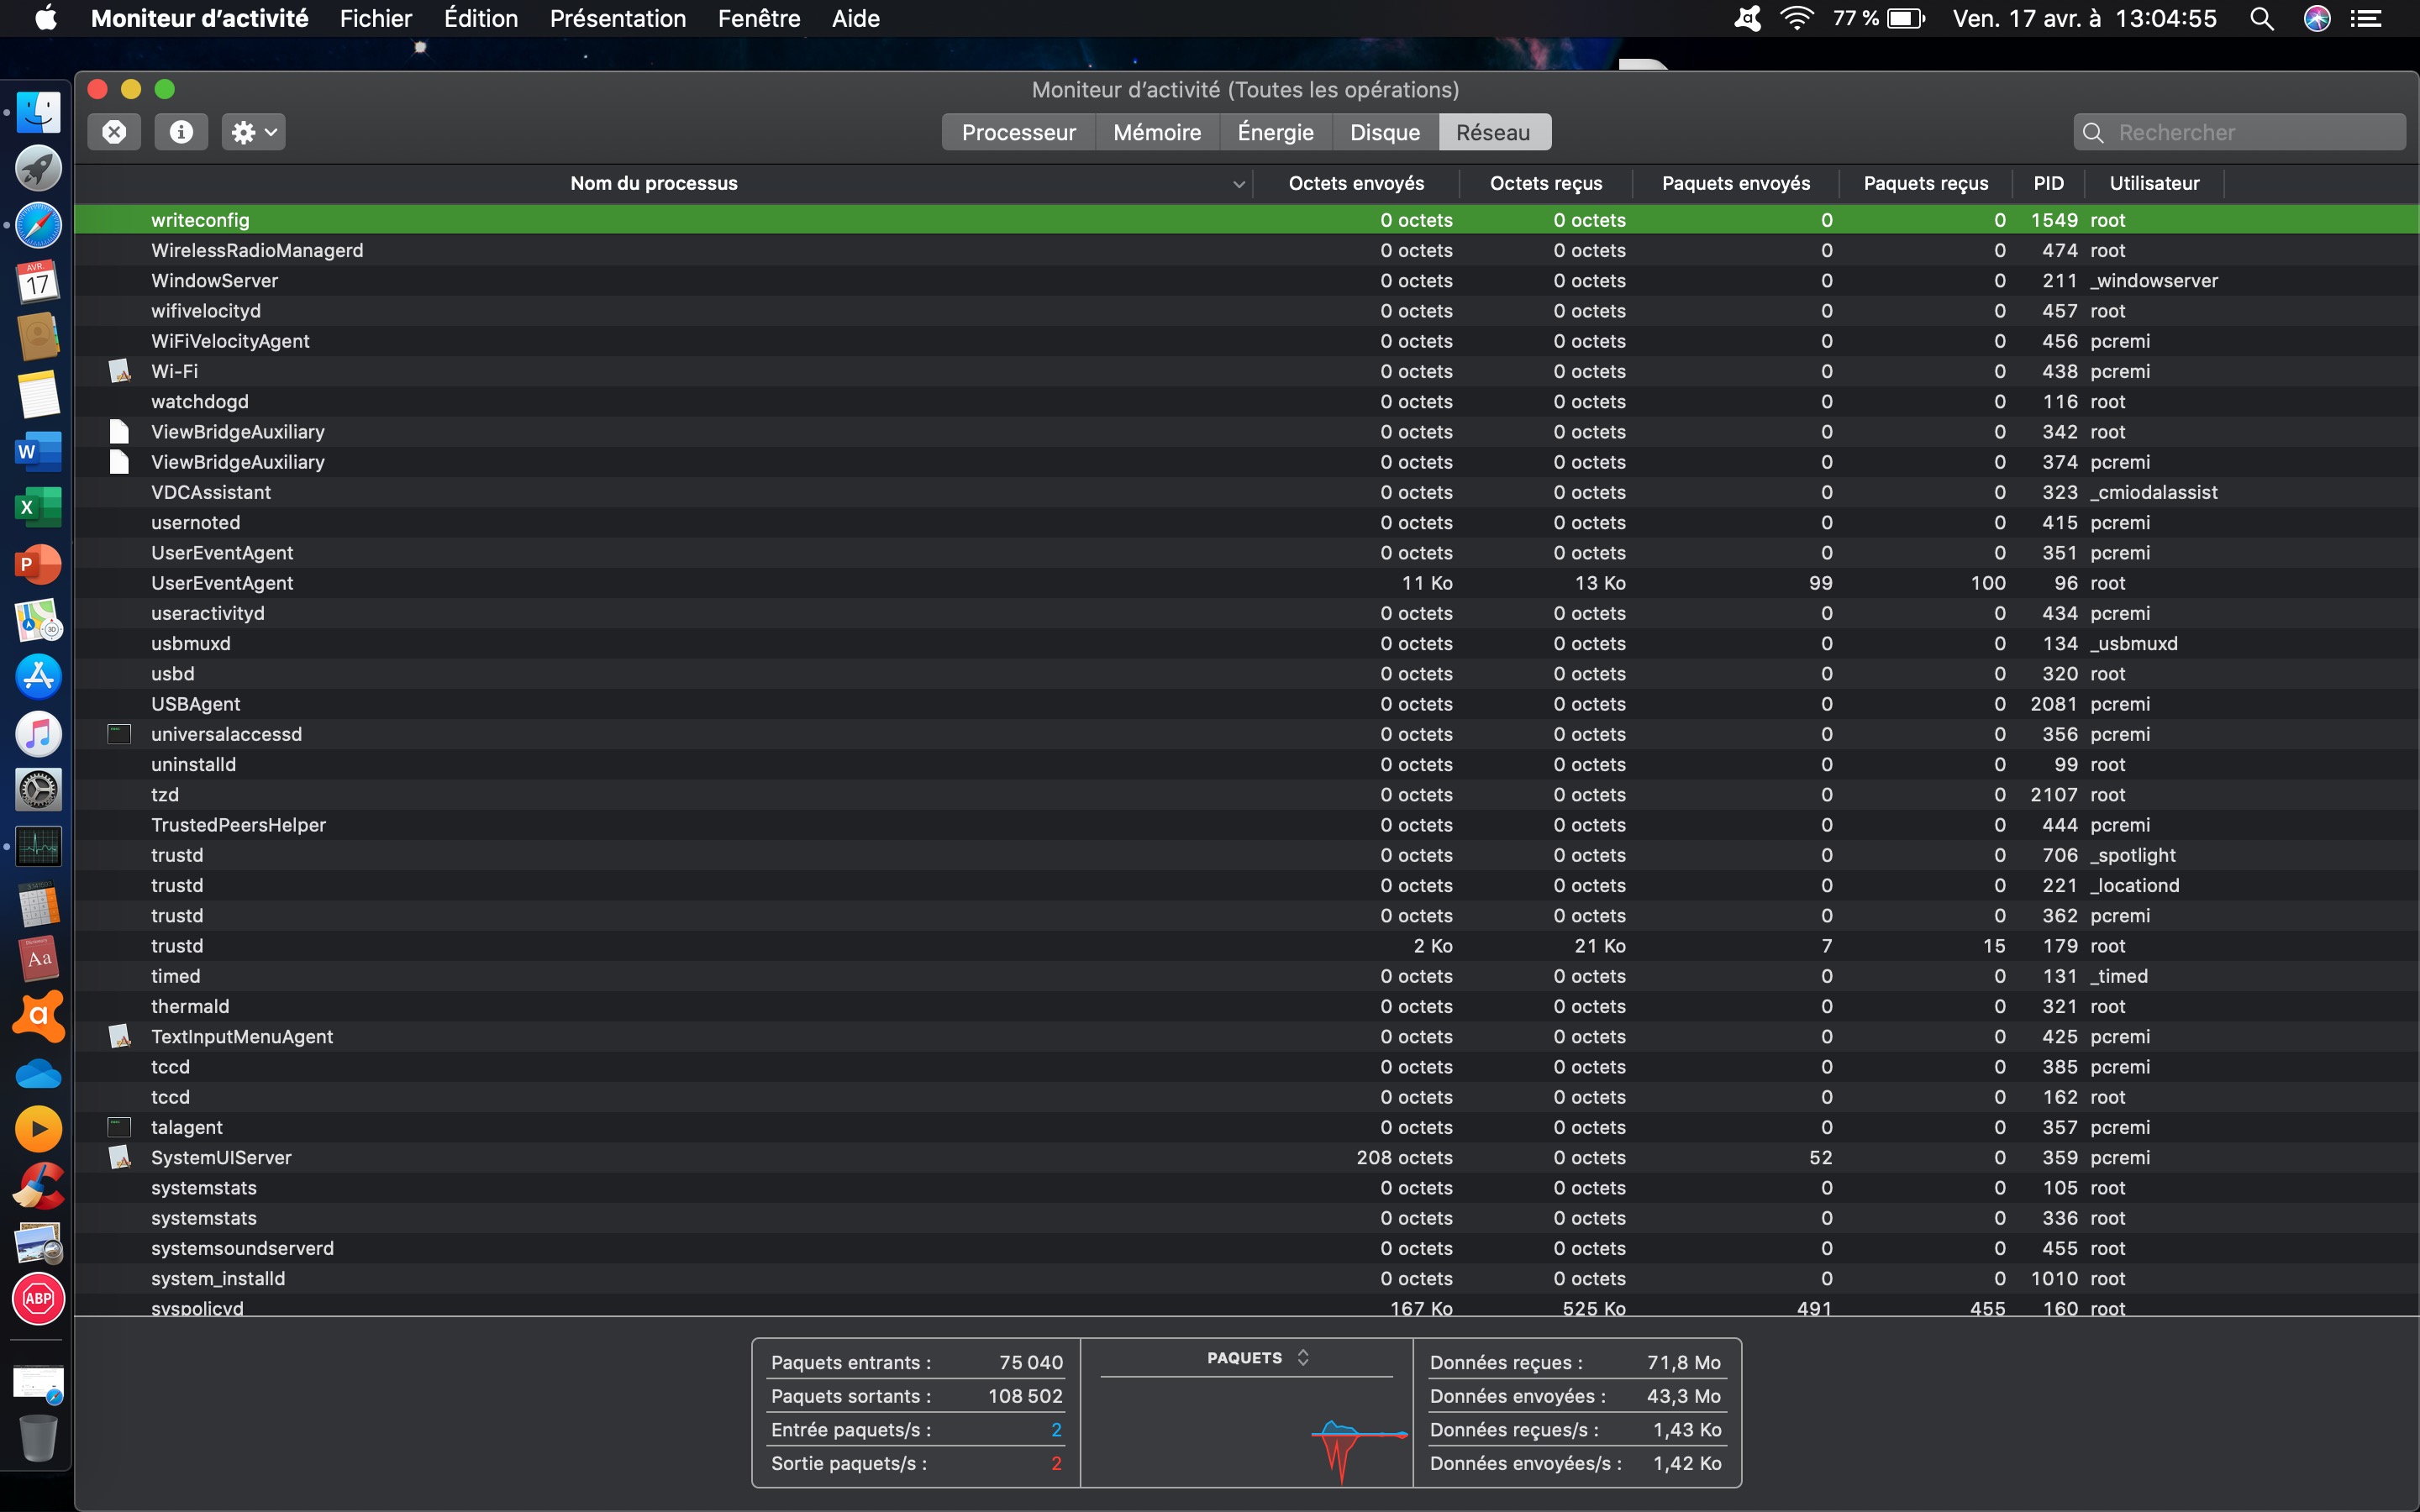This screenshot has height=1512, width=2420.
Task: Open the Disque tab
Action: pyautogui.click(x=1384, y=132)
